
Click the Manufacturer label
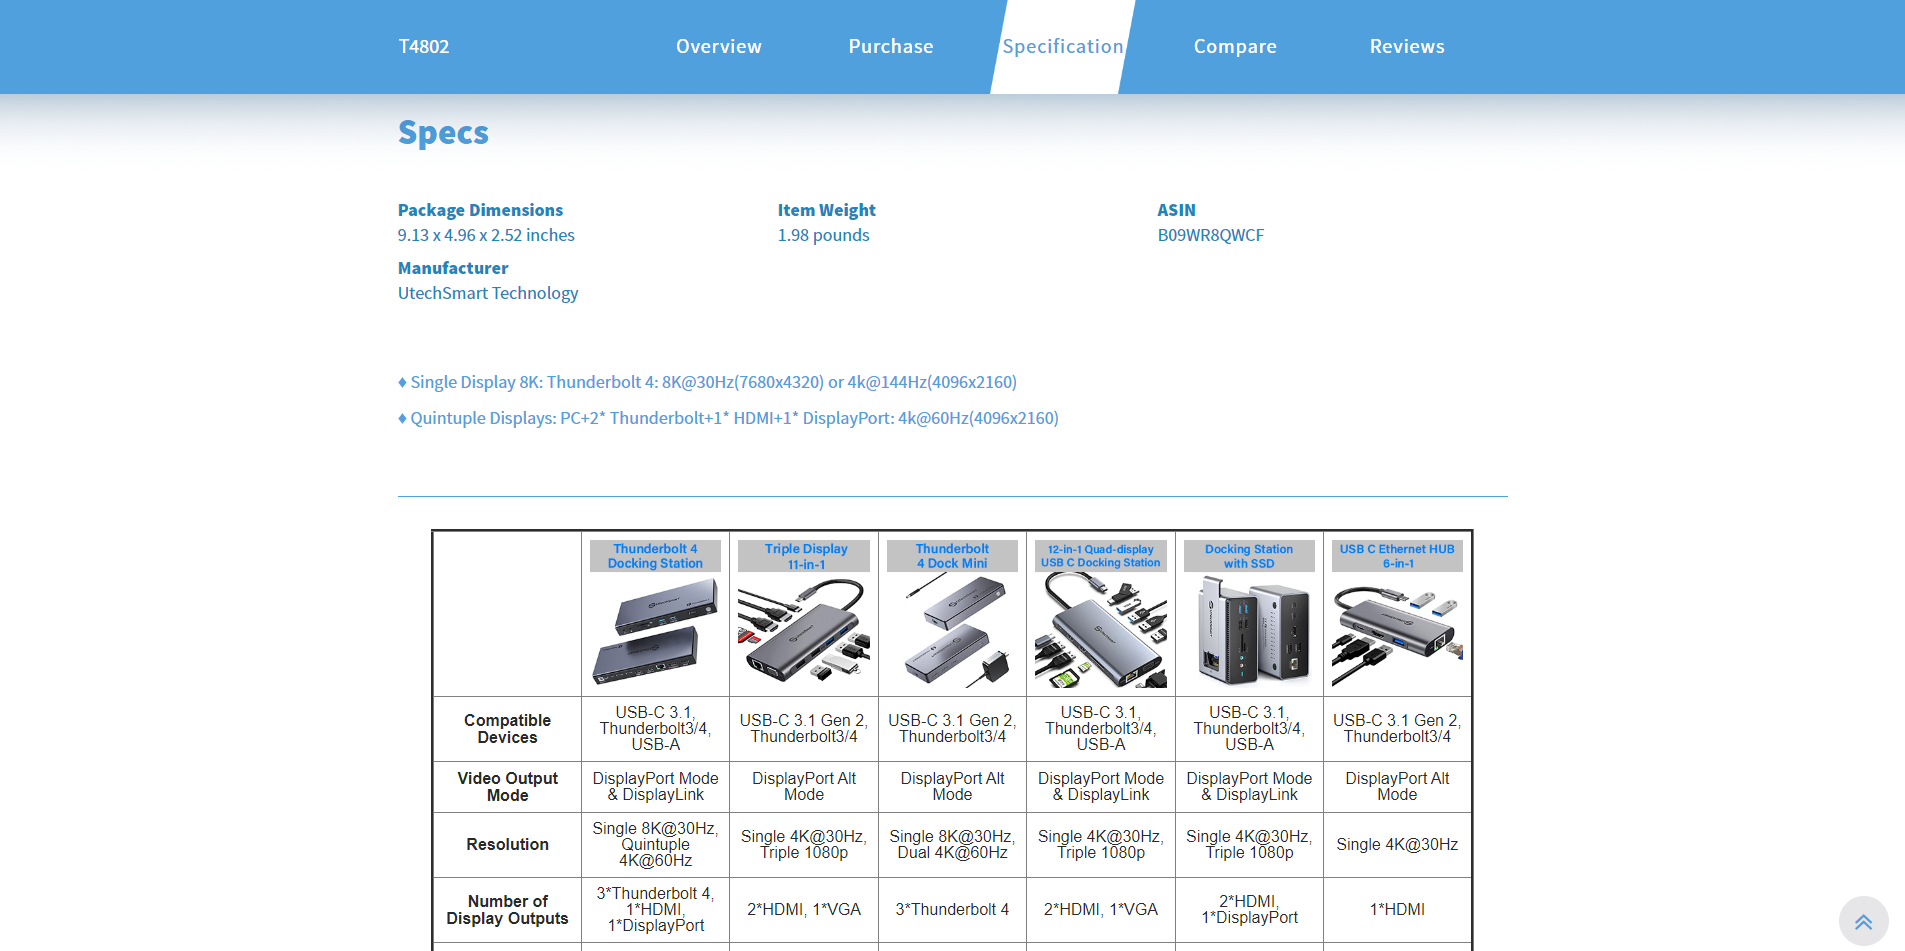(453, 268)
